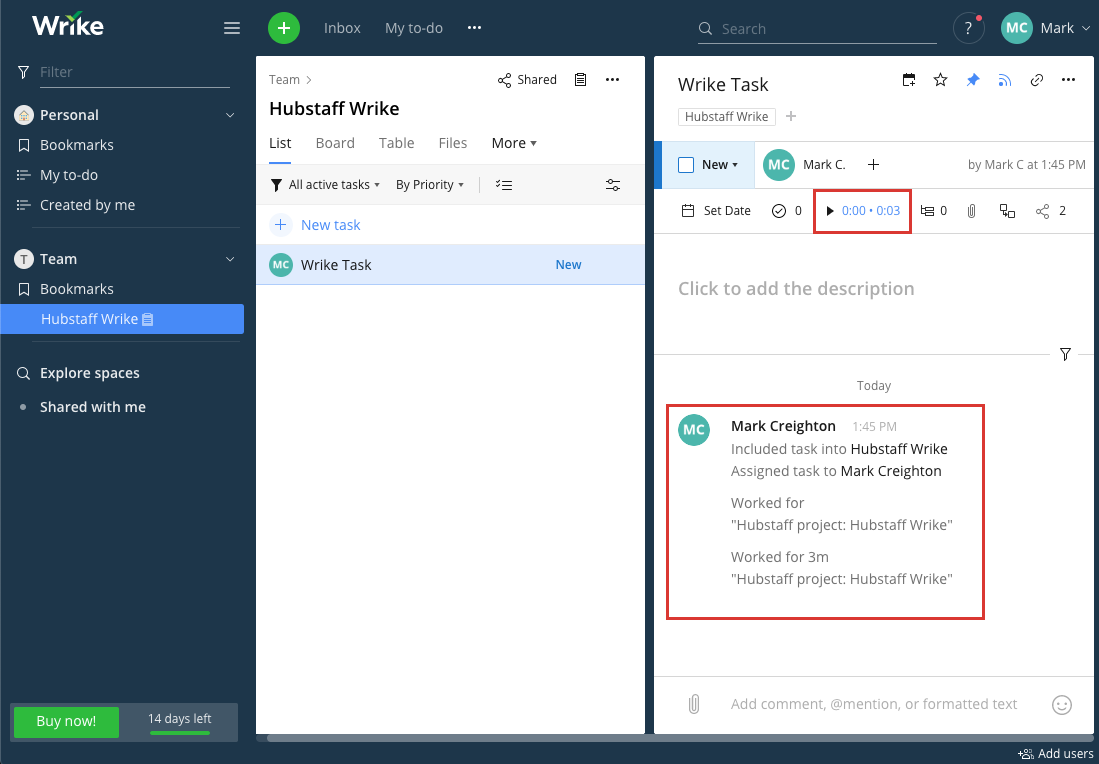
Task: Open the help question mark icon
Action: click(x=969, y=28)
